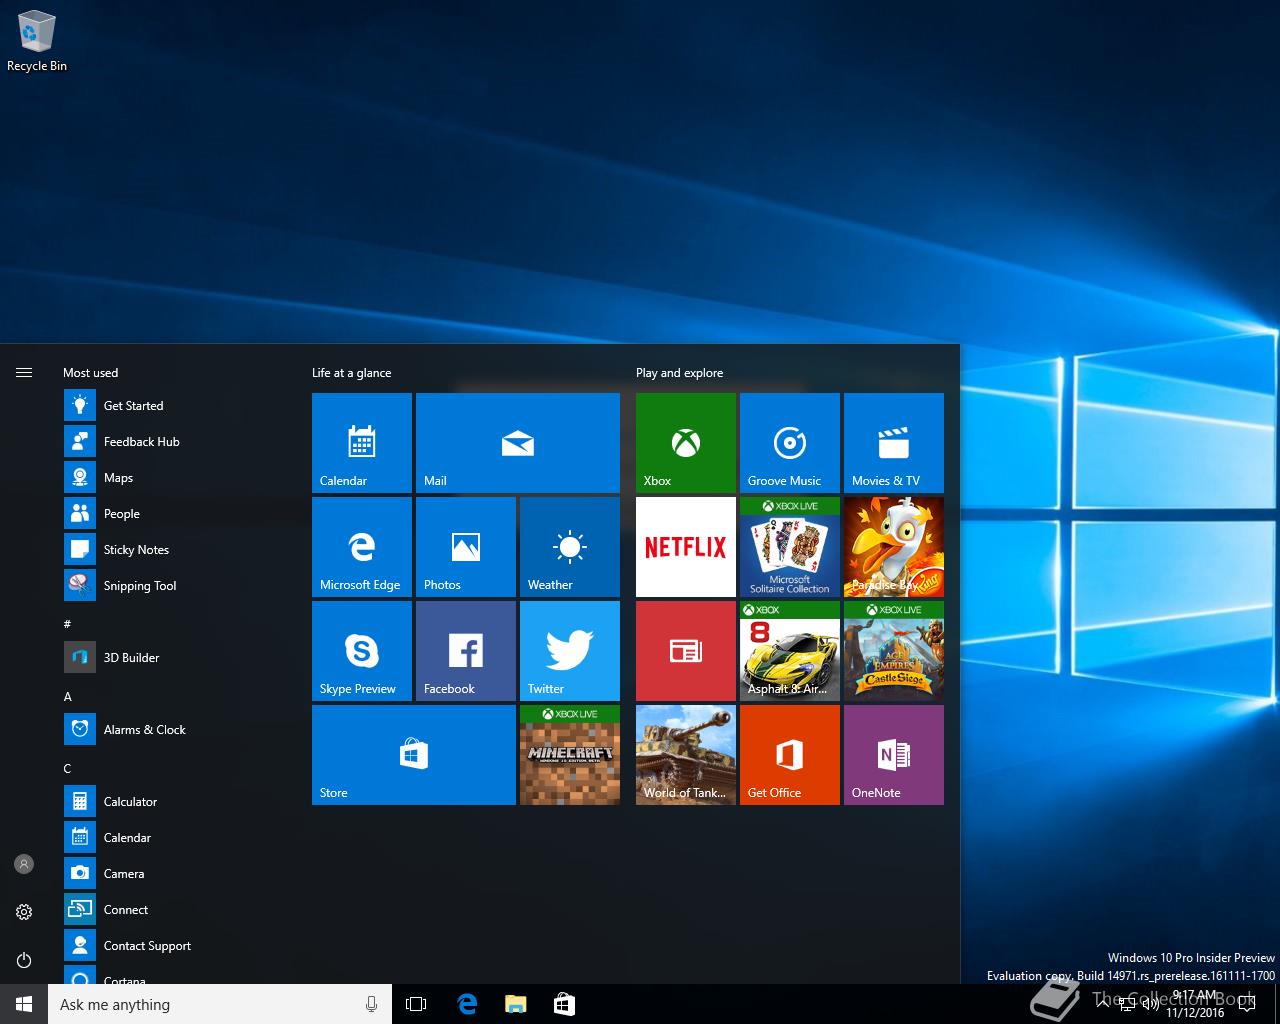Open Age of Empires Castle Siege tile
The width and height of the screenshot is (1280, 1024).
[894, 651]
